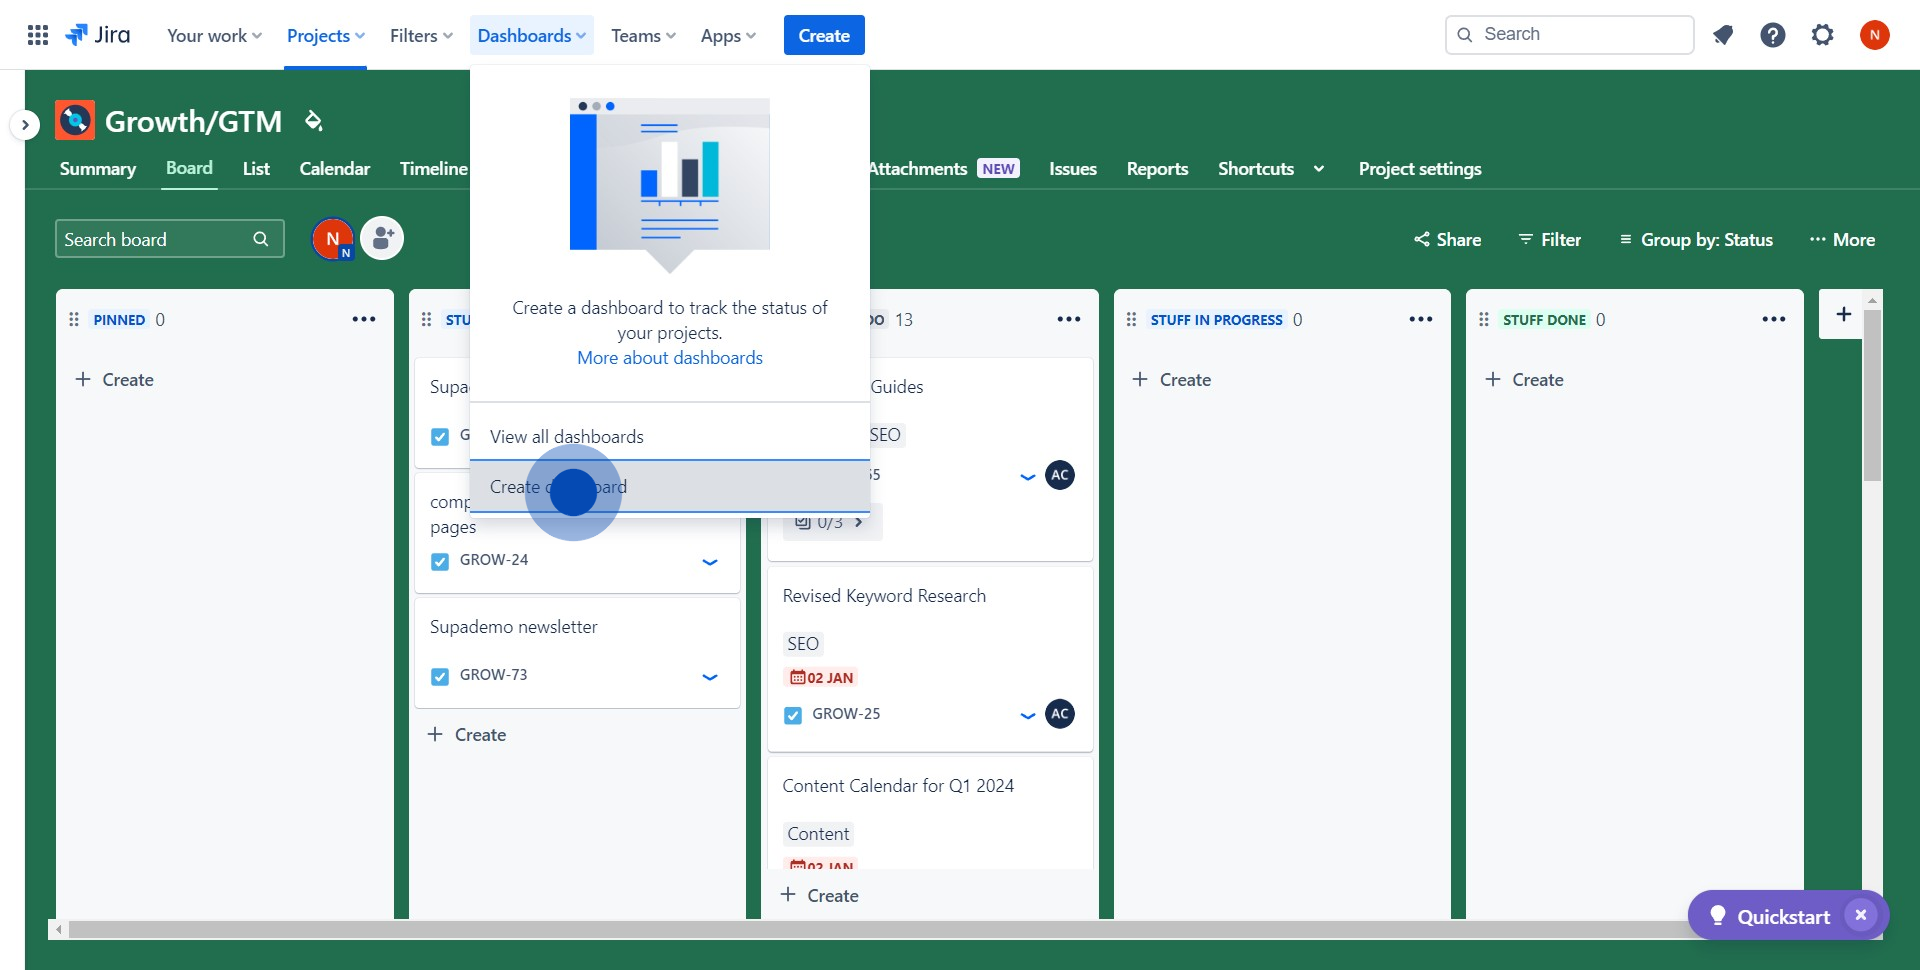
Task: Open the Stuff In Progress column menu
Action: tap(1420, 319)
